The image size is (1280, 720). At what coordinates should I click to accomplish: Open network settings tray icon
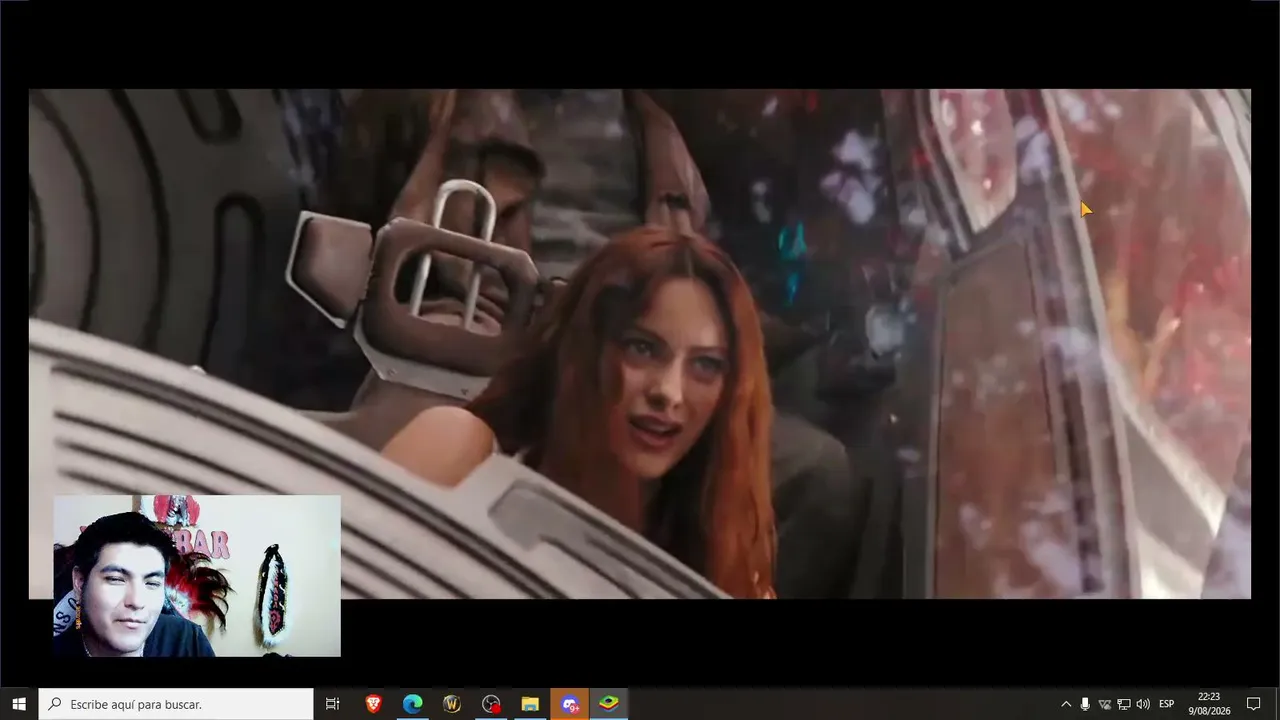pos(1124,704)
